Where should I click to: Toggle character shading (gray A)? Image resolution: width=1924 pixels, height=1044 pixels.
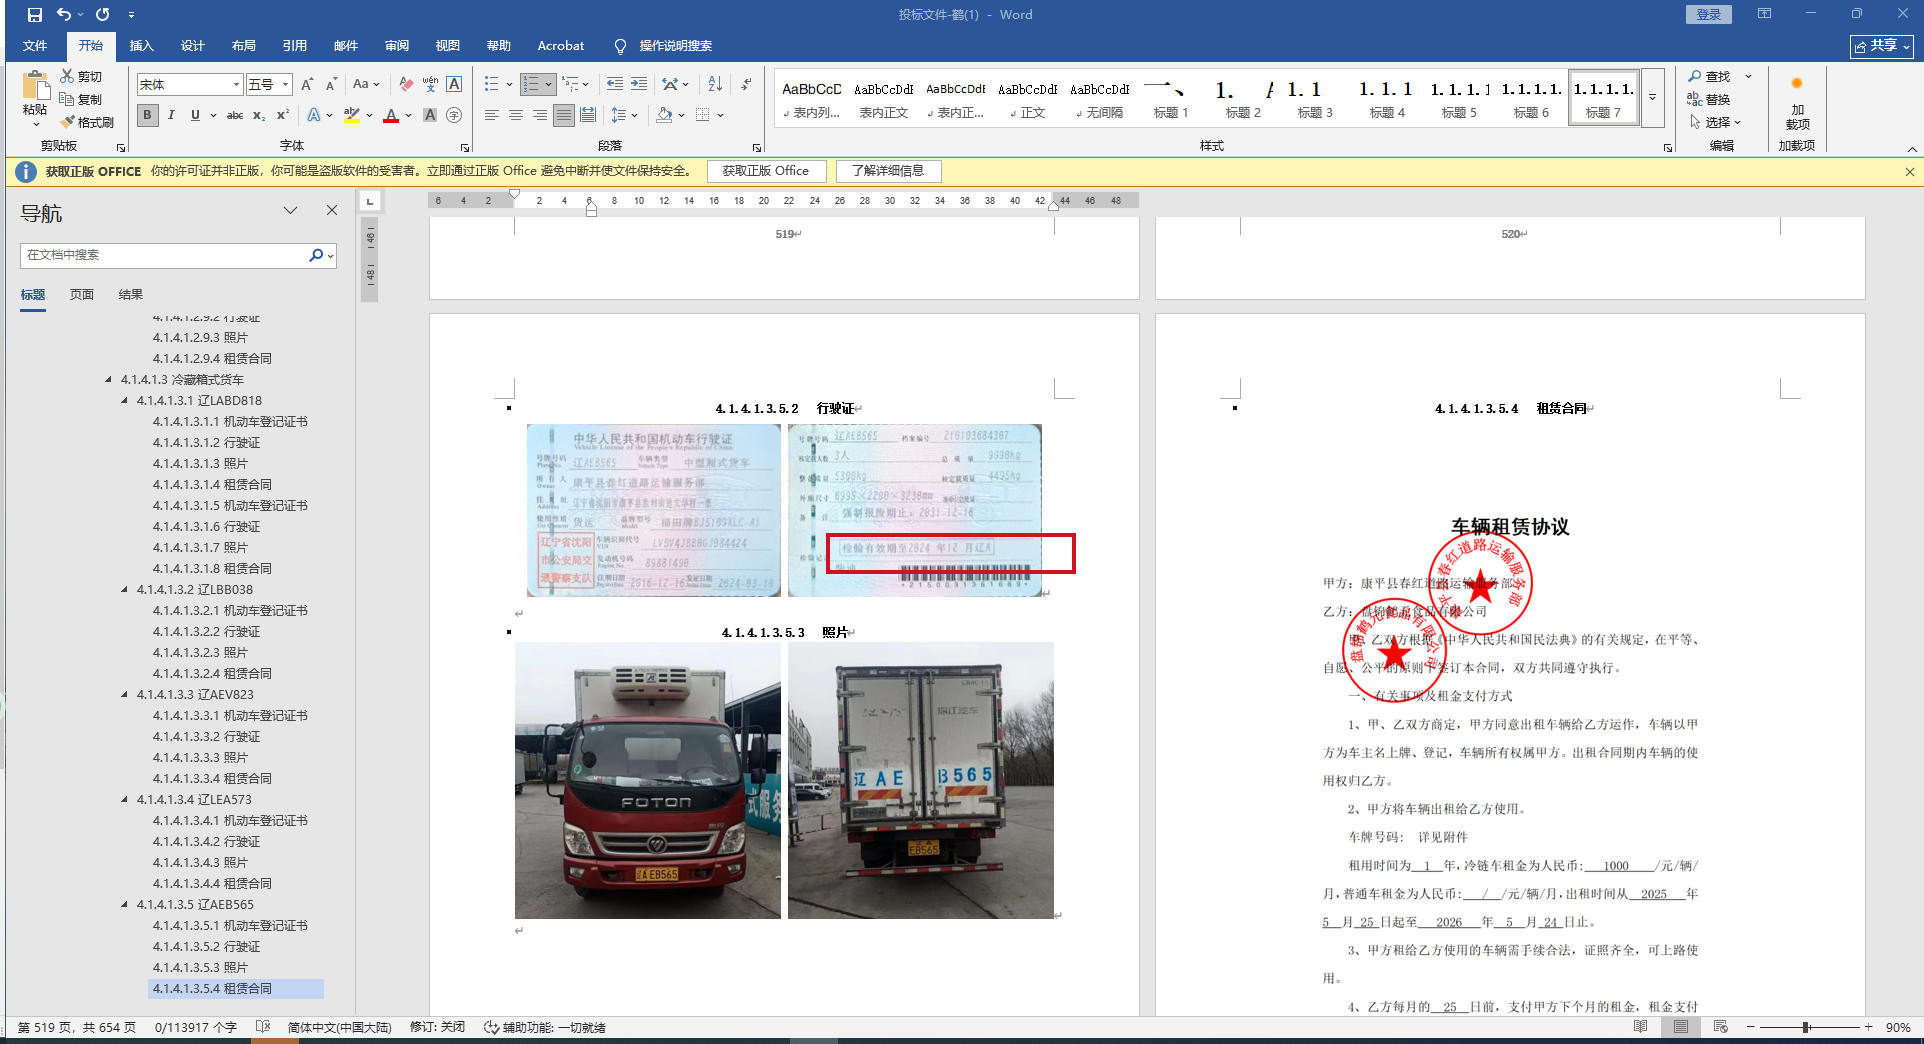(x=430, y=115)
